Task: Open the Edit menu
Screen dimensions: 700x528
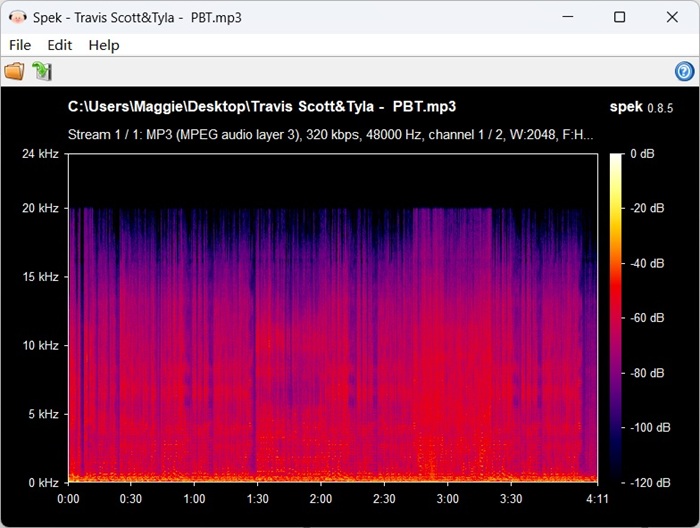Action: point(60,45)
